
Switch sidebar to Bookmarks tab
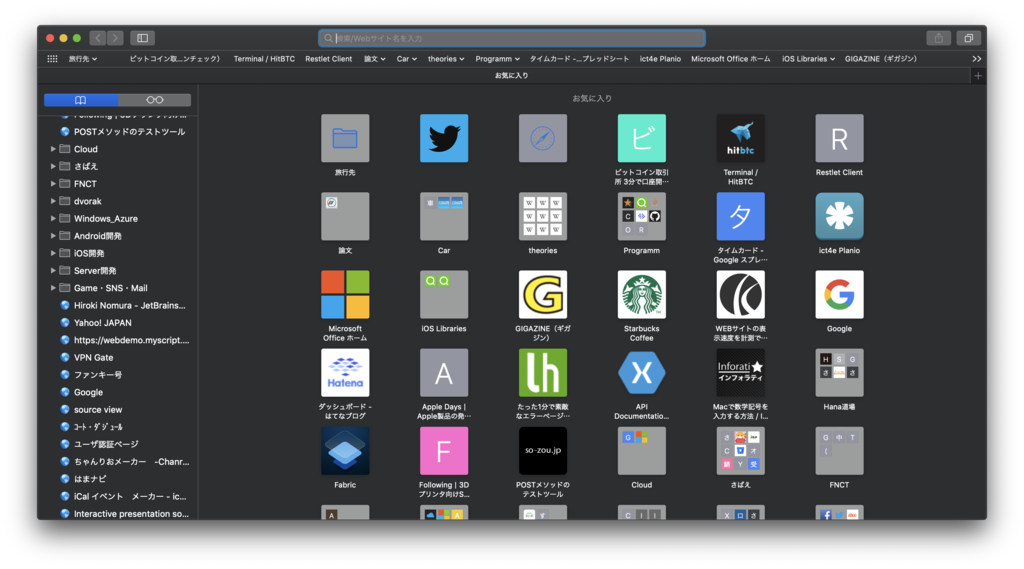(x=81, y=100)
